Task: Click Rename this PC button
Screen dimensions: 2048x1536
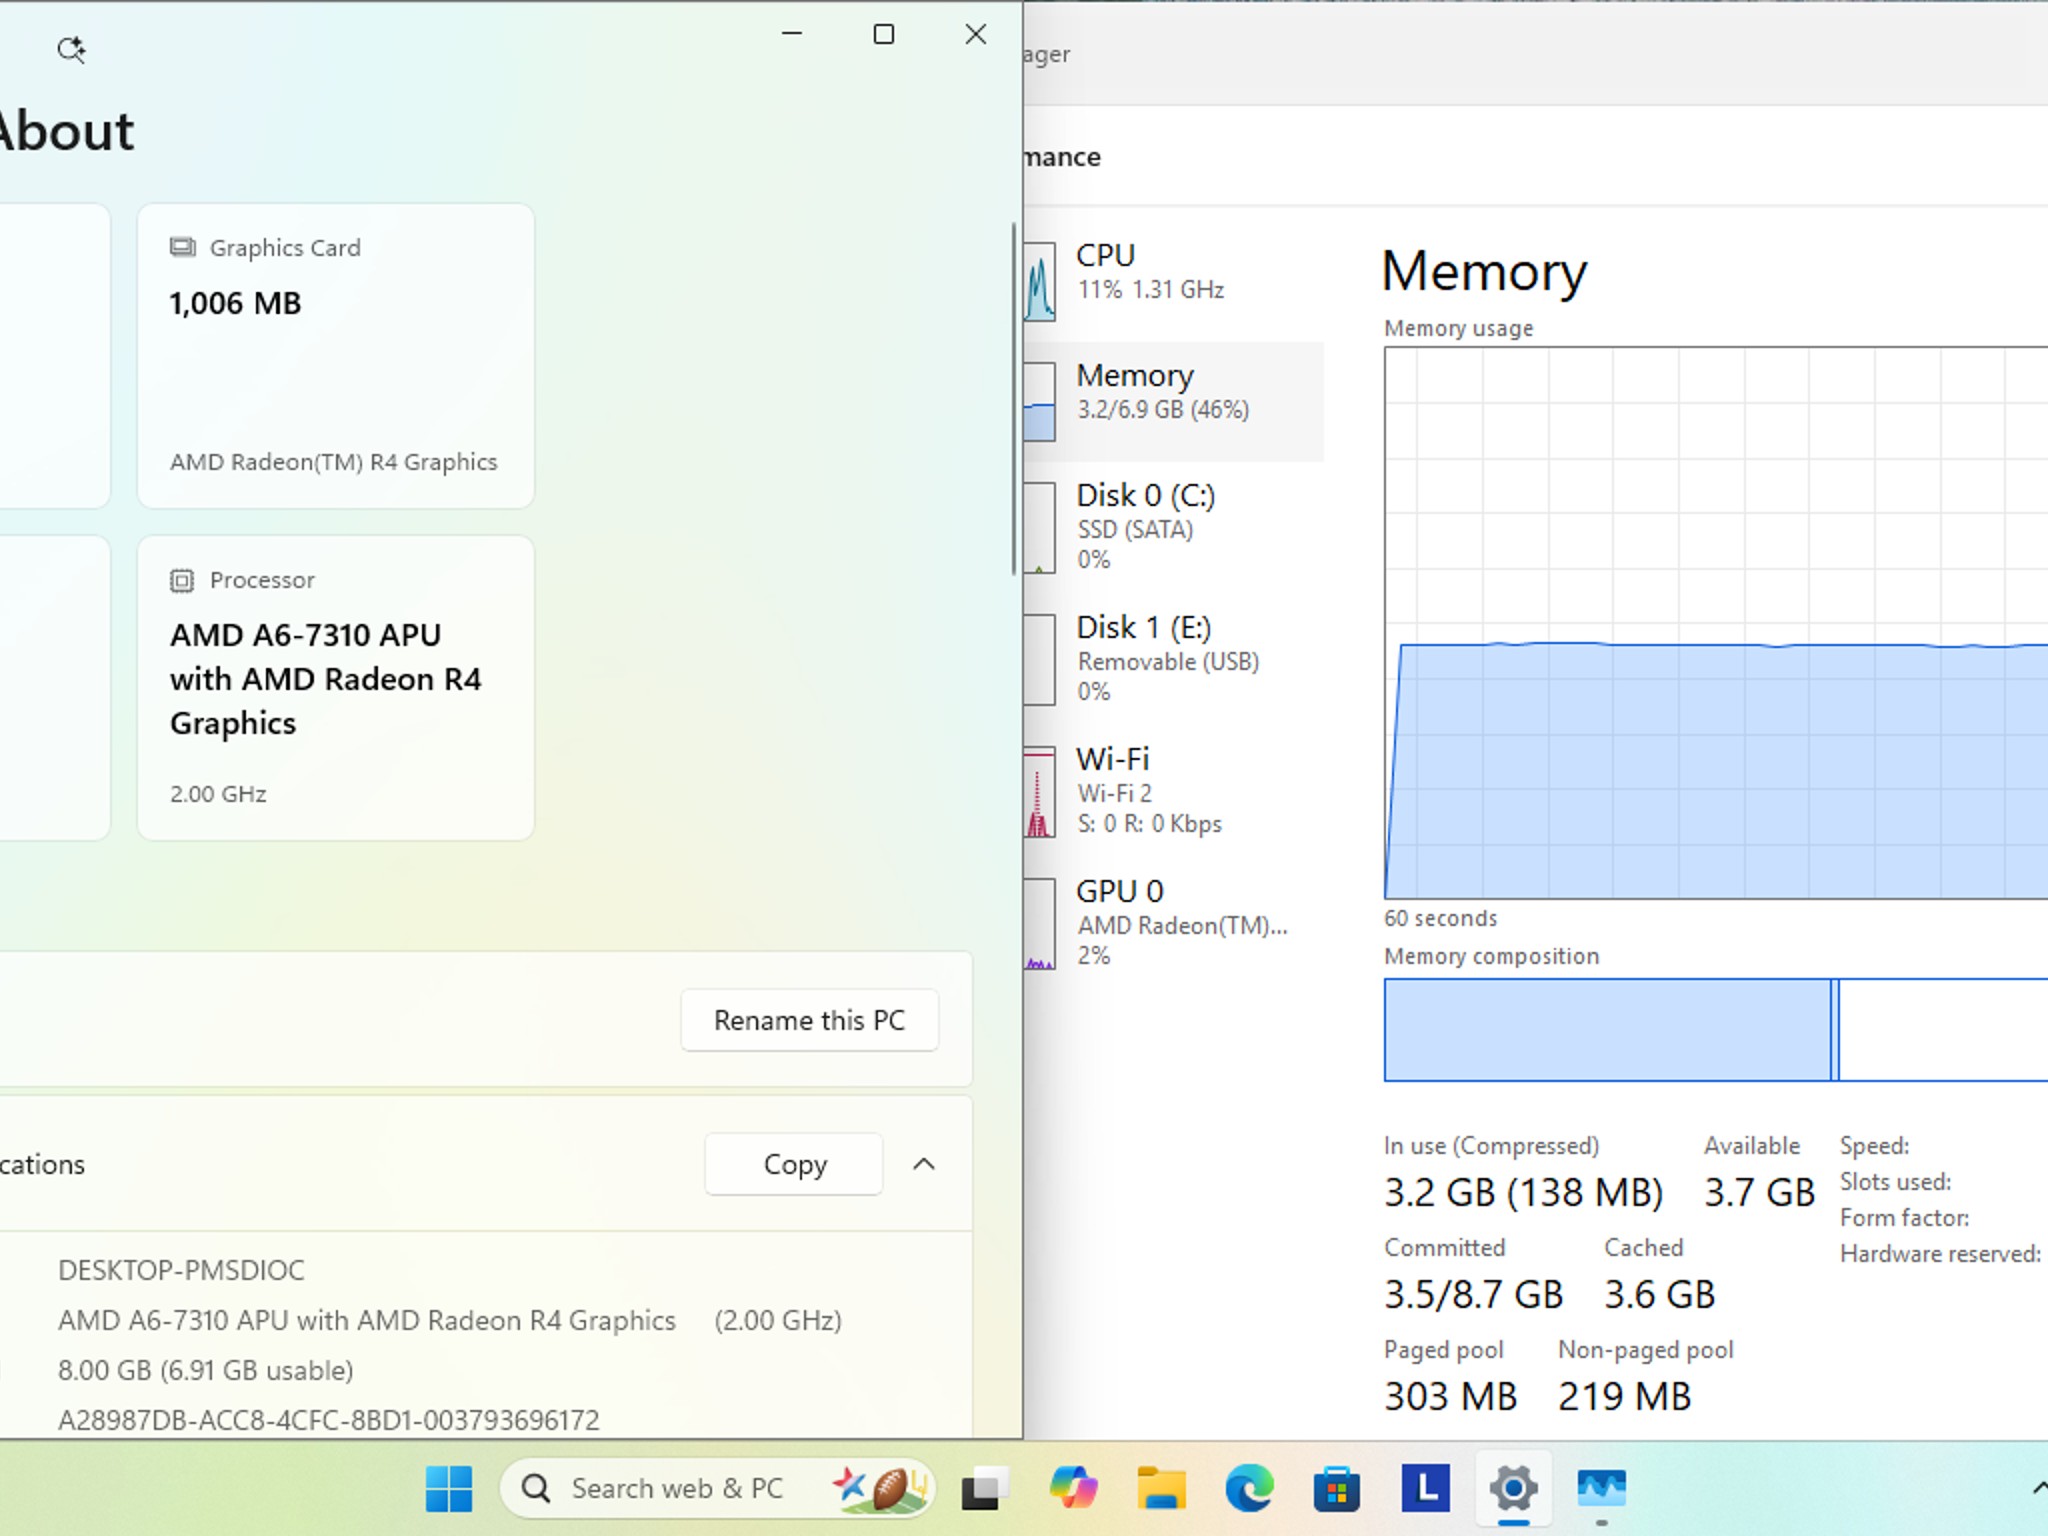Action: point(809,1020)
